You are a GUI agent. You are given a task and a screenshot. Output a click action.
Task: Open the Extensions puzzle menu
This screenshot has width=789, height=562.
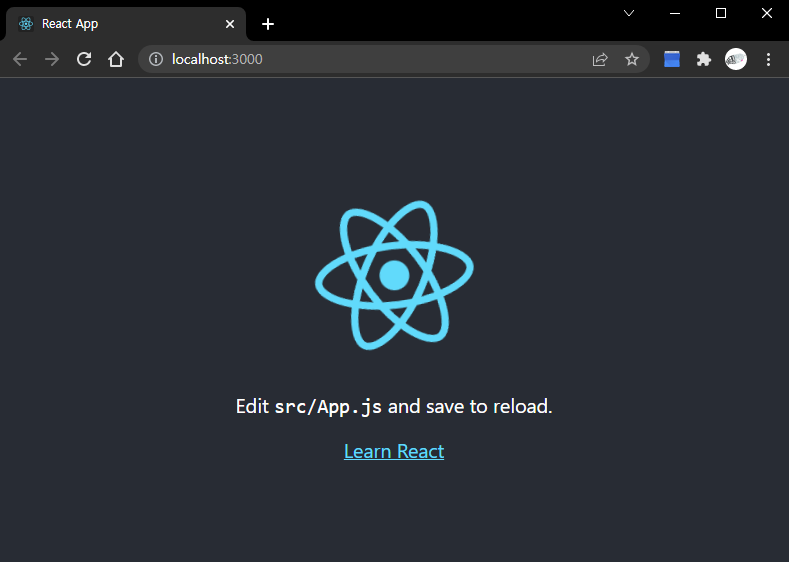coord(703,59)
